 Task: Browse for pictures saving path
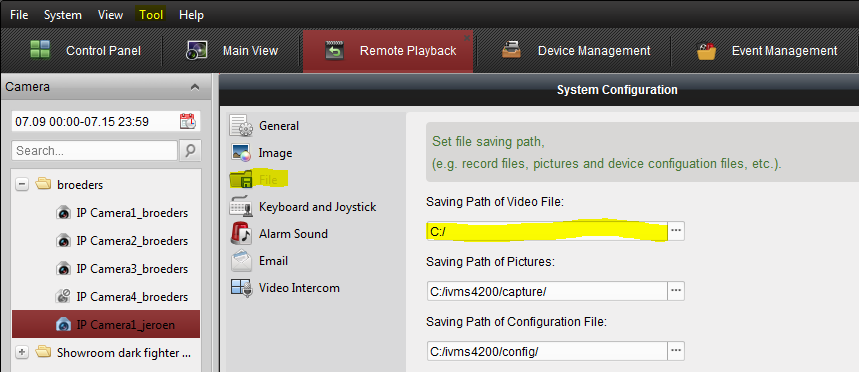coord(676,291)
